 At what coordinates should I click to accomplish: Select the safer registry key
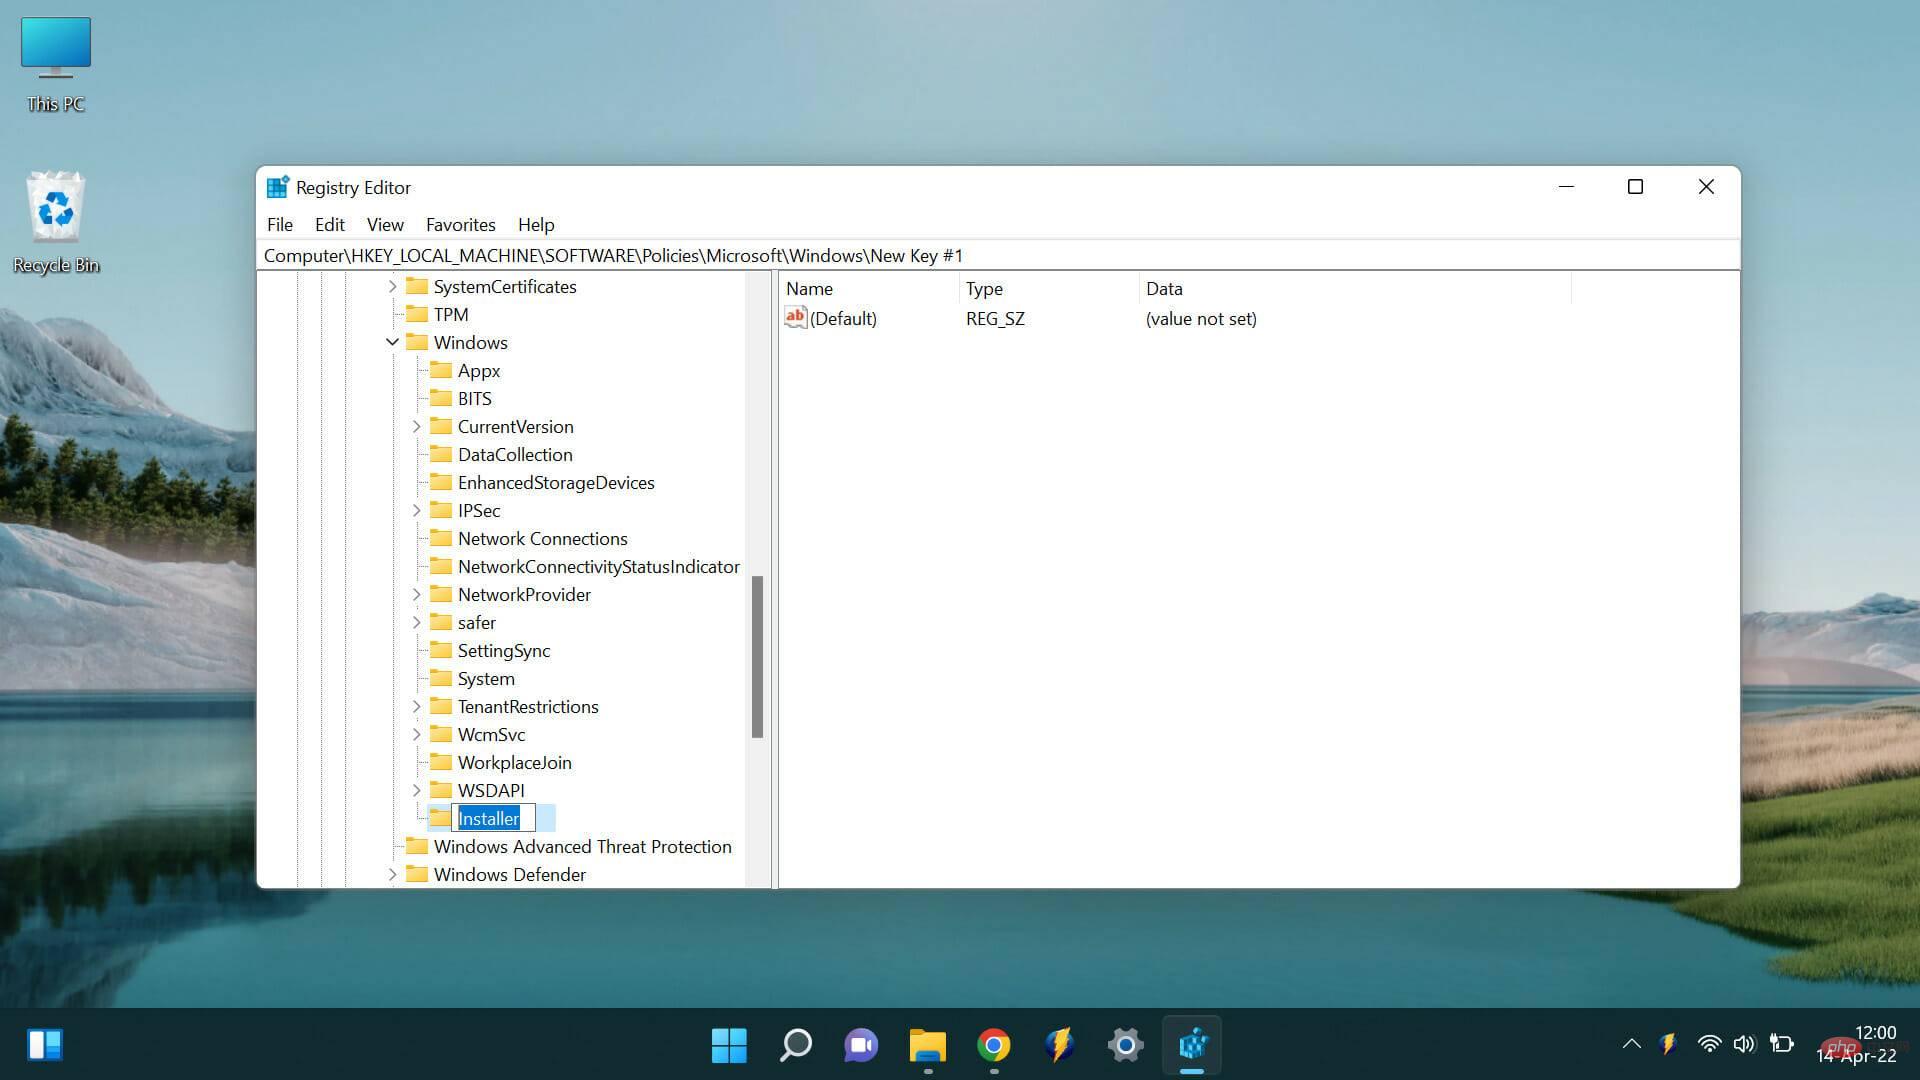click(x=476, y=621)
